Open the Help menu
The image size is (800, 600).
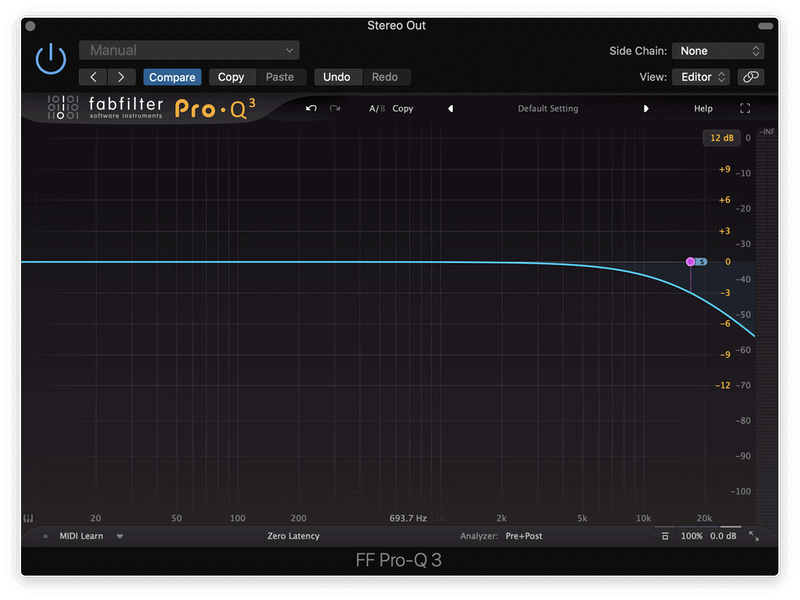[703, 109]
